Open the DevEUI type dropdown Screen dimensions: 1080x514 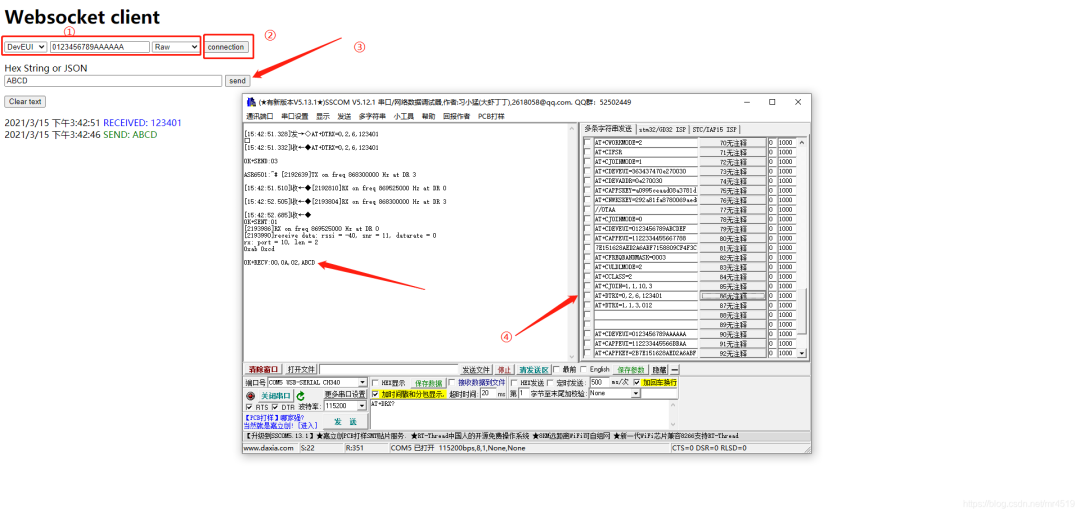pos(25,47)
